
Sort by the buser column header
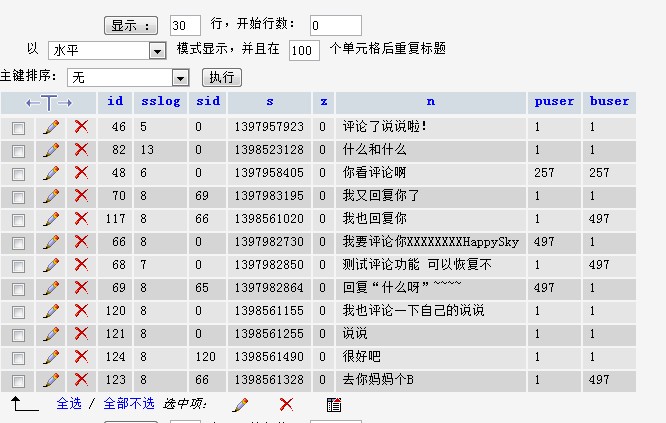(610, 101)
